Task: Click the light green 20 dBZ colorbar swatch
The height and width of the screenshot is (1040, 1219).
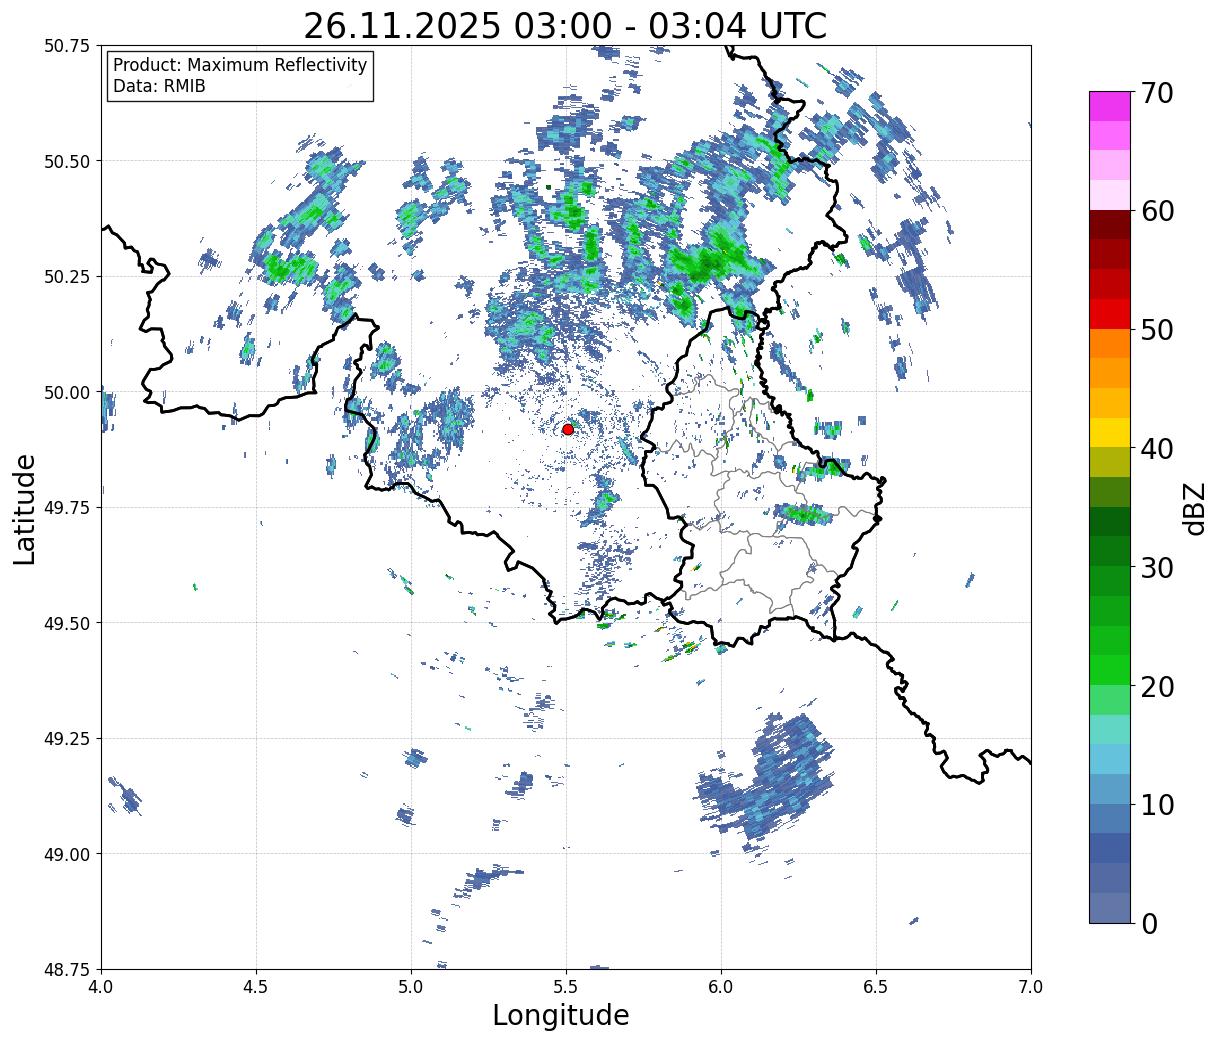Action: 1110,700
